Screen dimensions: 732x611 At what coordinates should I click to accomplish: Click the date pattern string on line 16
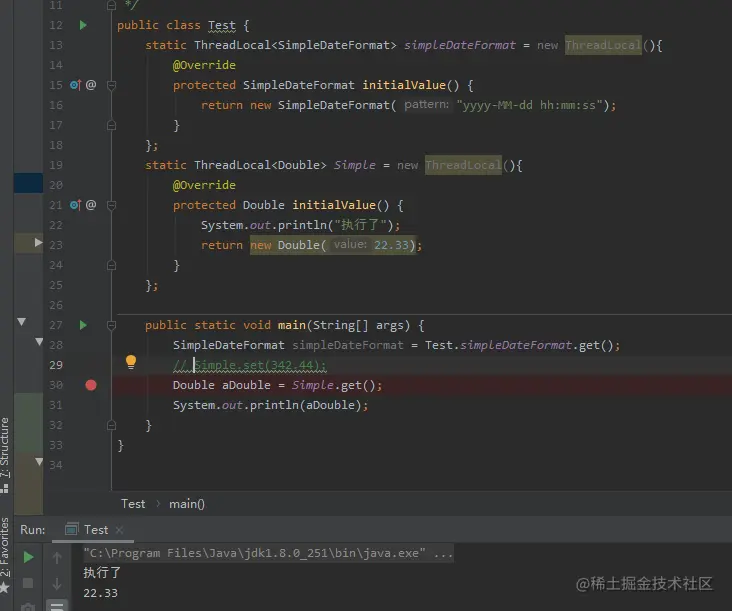click(x=530, y=105)
